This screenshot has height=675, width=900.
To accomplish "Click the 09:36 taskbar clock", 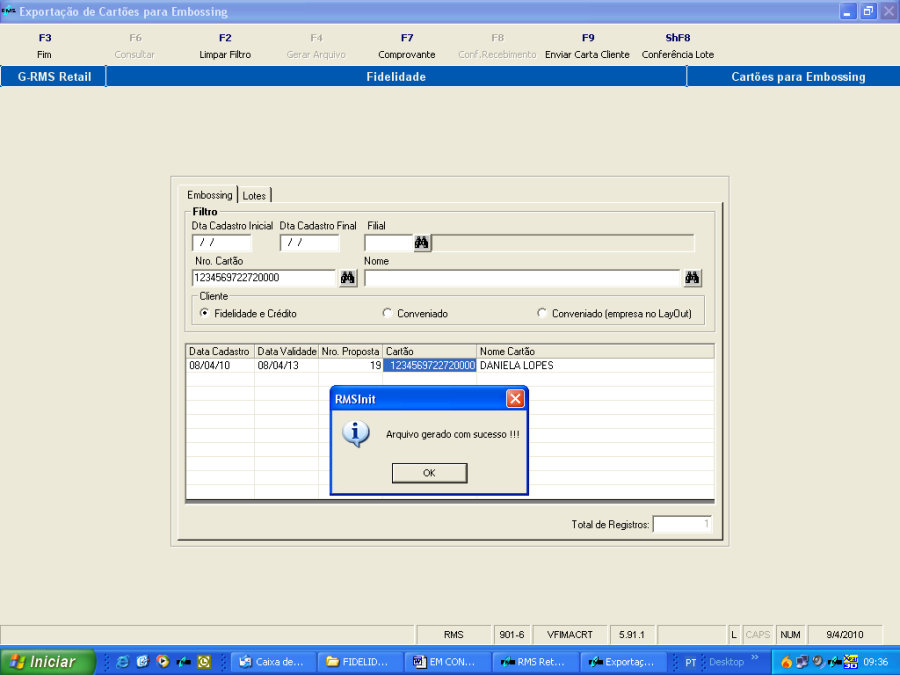I will (875, 662).
